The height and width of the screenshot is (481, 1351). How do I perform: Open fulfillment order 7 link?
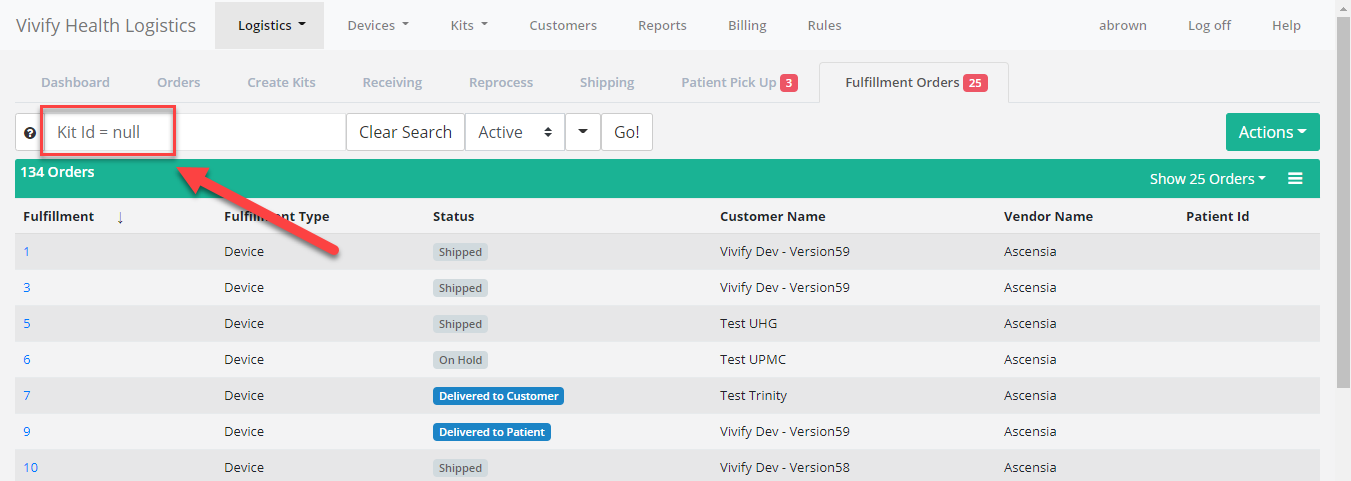point(27,396)
